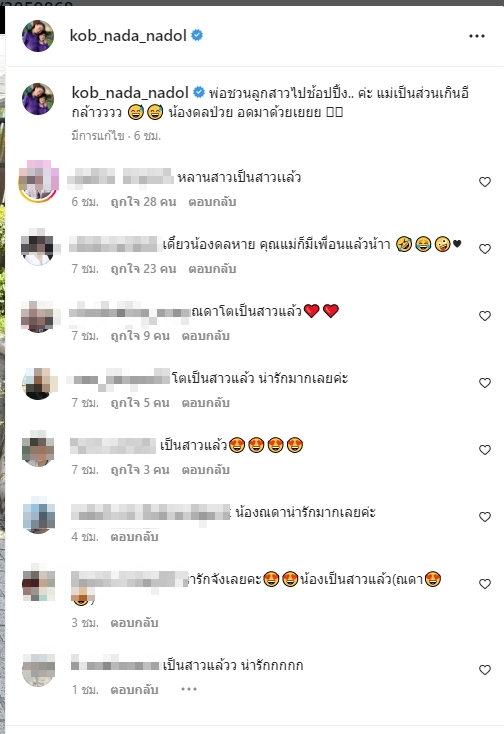The image size is (504, 734).
Task: Like the comment 'หลานสาวเป็นสาวแล้ว'
Action: (485, 182)
